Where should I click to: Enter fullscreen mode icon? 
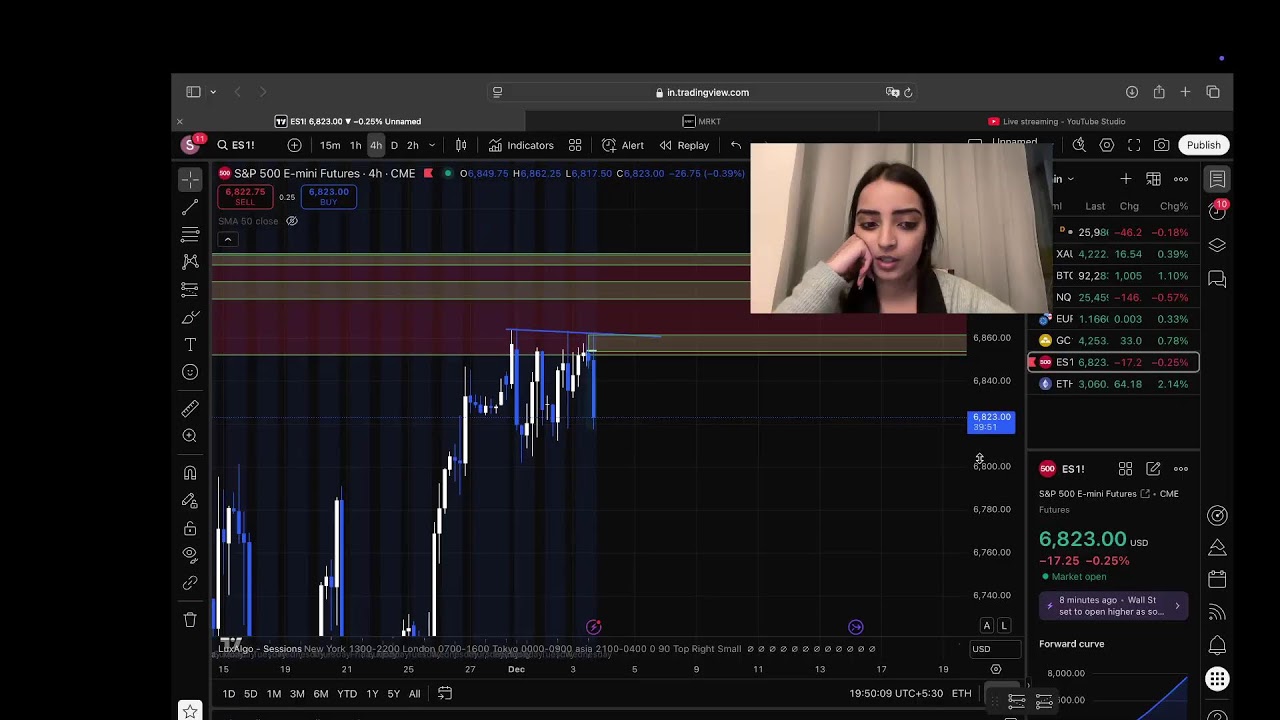[1134, 145]
